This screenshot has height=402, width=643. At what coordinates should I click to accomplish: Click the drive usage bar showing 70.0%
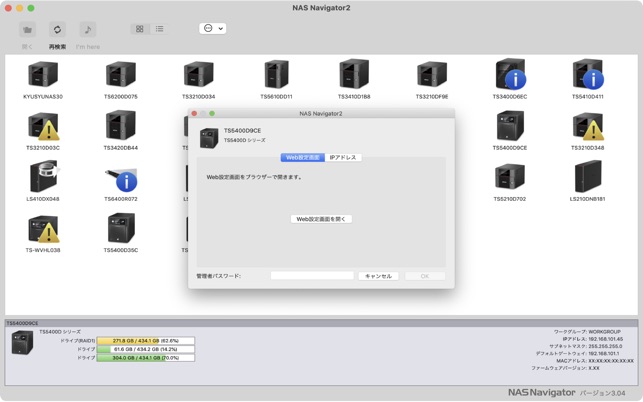pos(146,358)
